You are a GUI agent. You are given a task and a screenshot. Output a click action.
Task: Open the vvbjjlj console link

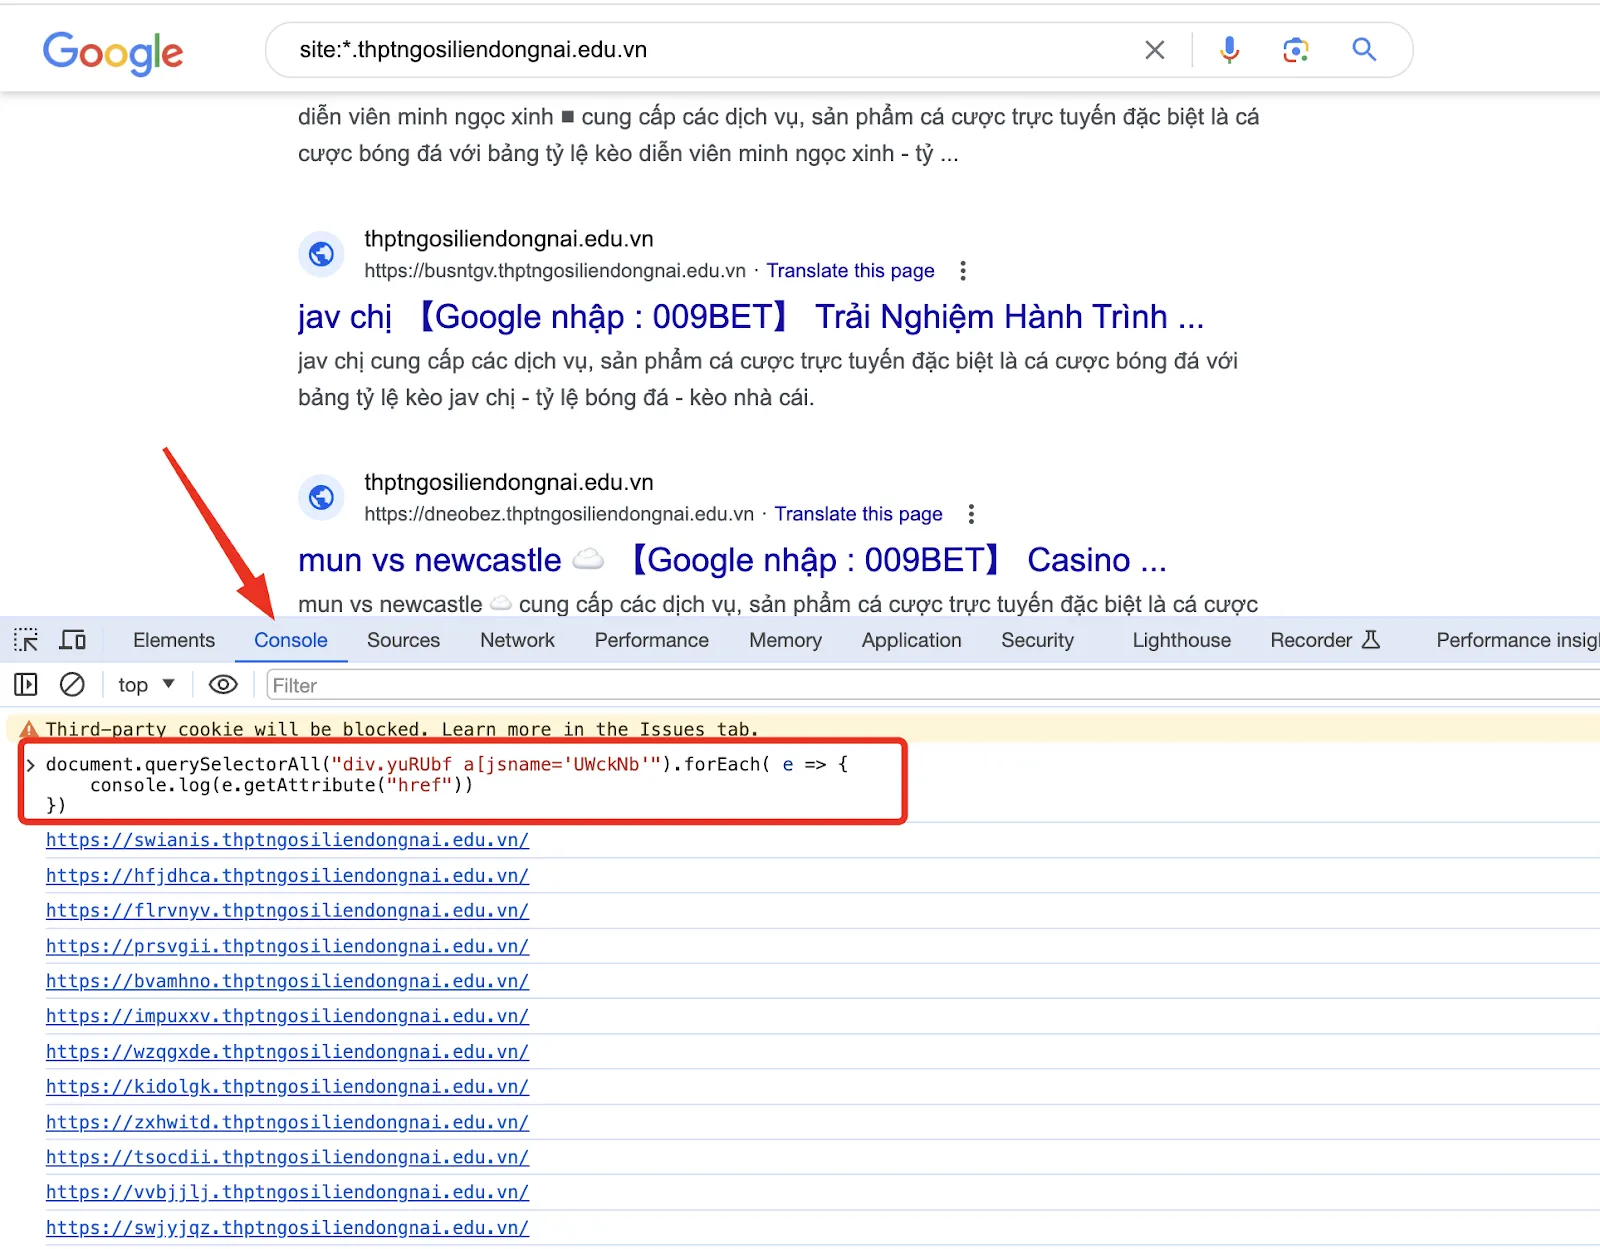tap(287, 1192)
